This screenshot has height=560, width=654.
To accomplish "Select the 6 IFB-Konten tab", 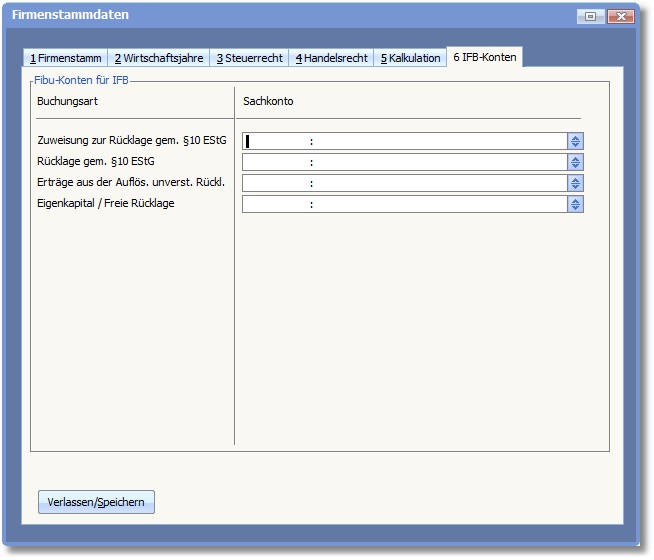I will pyautogui.click(x=484, y=57).
